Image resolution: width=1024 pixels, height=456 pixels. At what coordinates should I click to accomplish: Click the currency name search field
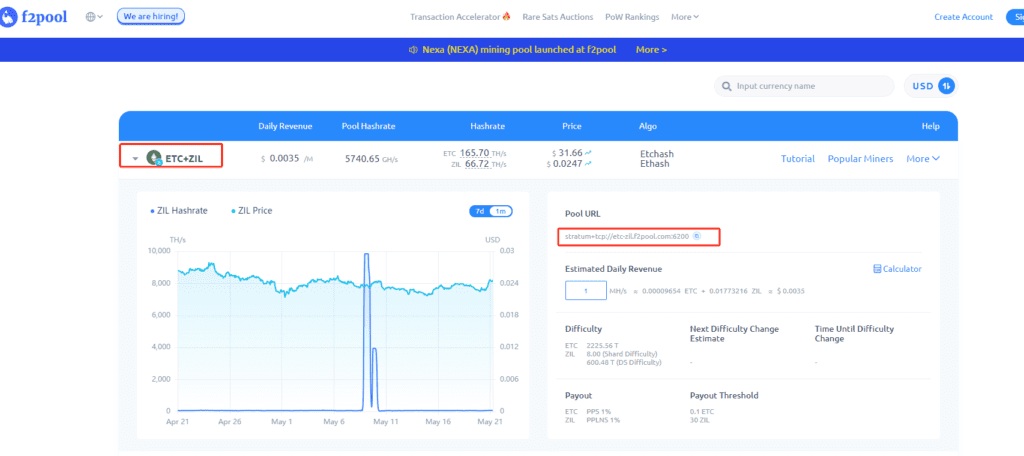810,86
